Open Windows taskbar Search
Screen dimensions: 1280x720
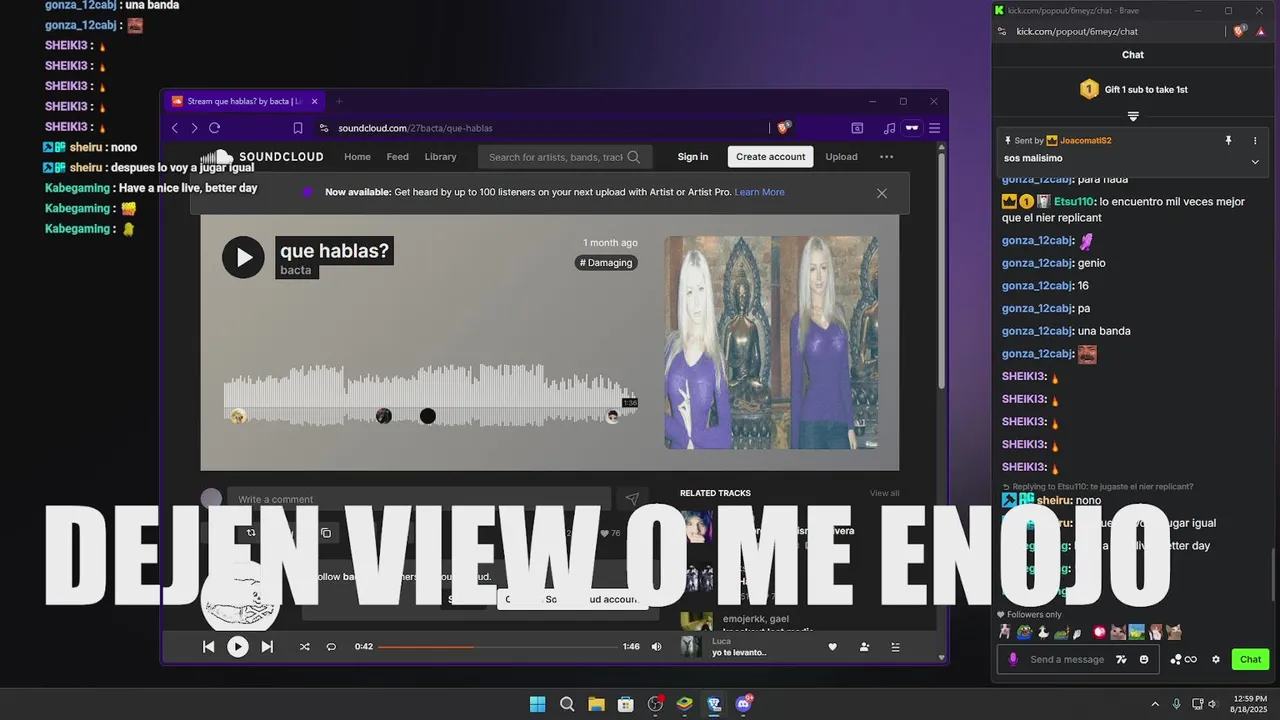(x=567, y=704)
